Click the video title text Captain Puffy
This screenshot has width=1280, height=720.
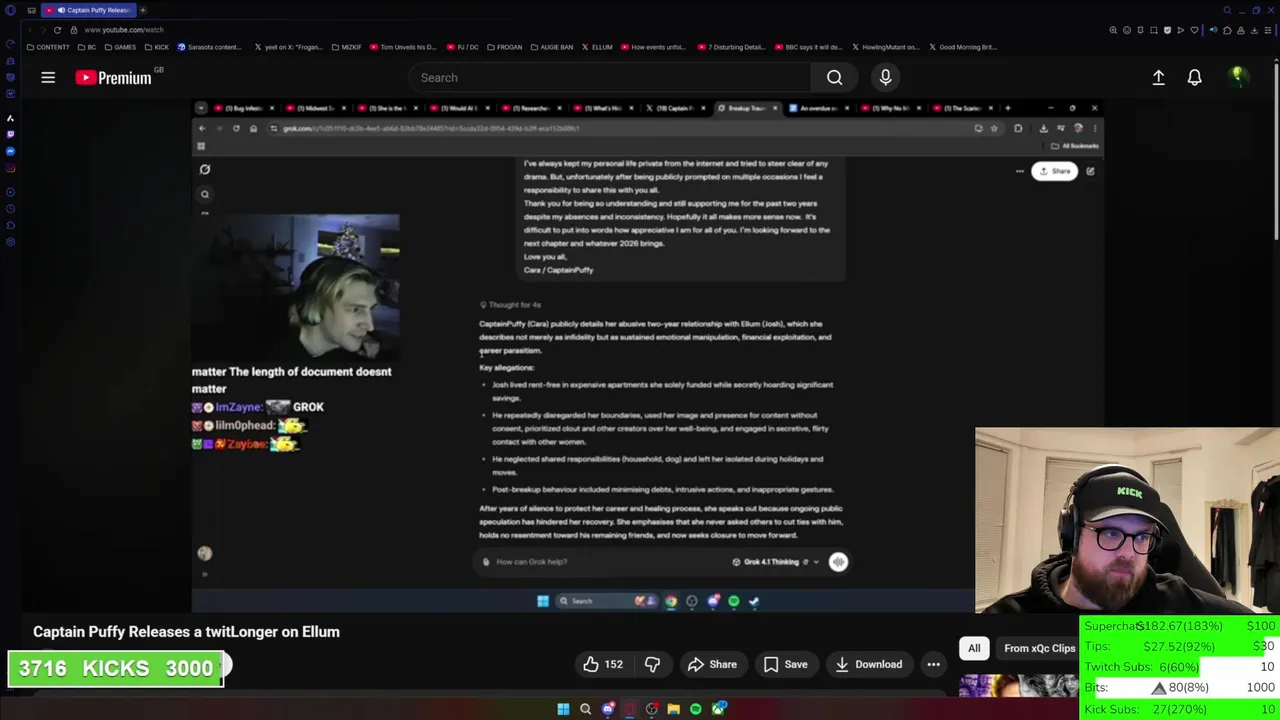point(186,632)
